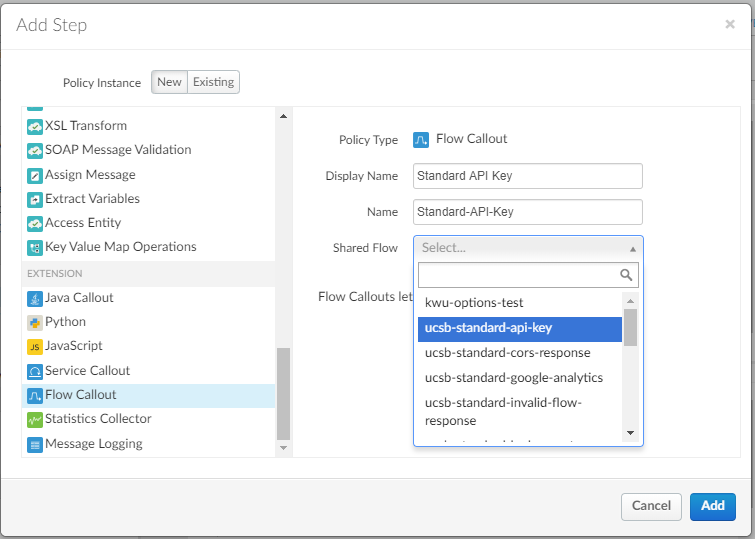Viewport: 755px width, 539px height.
Task: Select Extract Variables in policy list
Action: pos(92,199)
